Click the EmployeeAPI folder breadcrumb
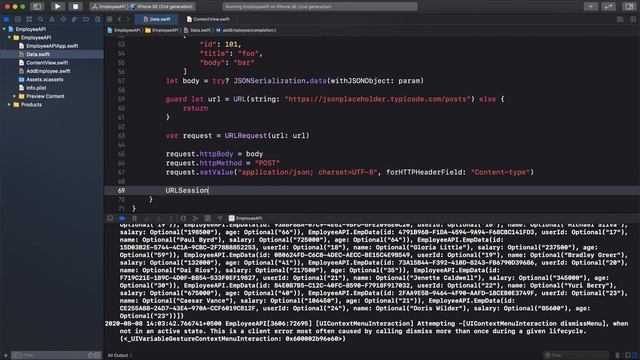 [162, 30]
